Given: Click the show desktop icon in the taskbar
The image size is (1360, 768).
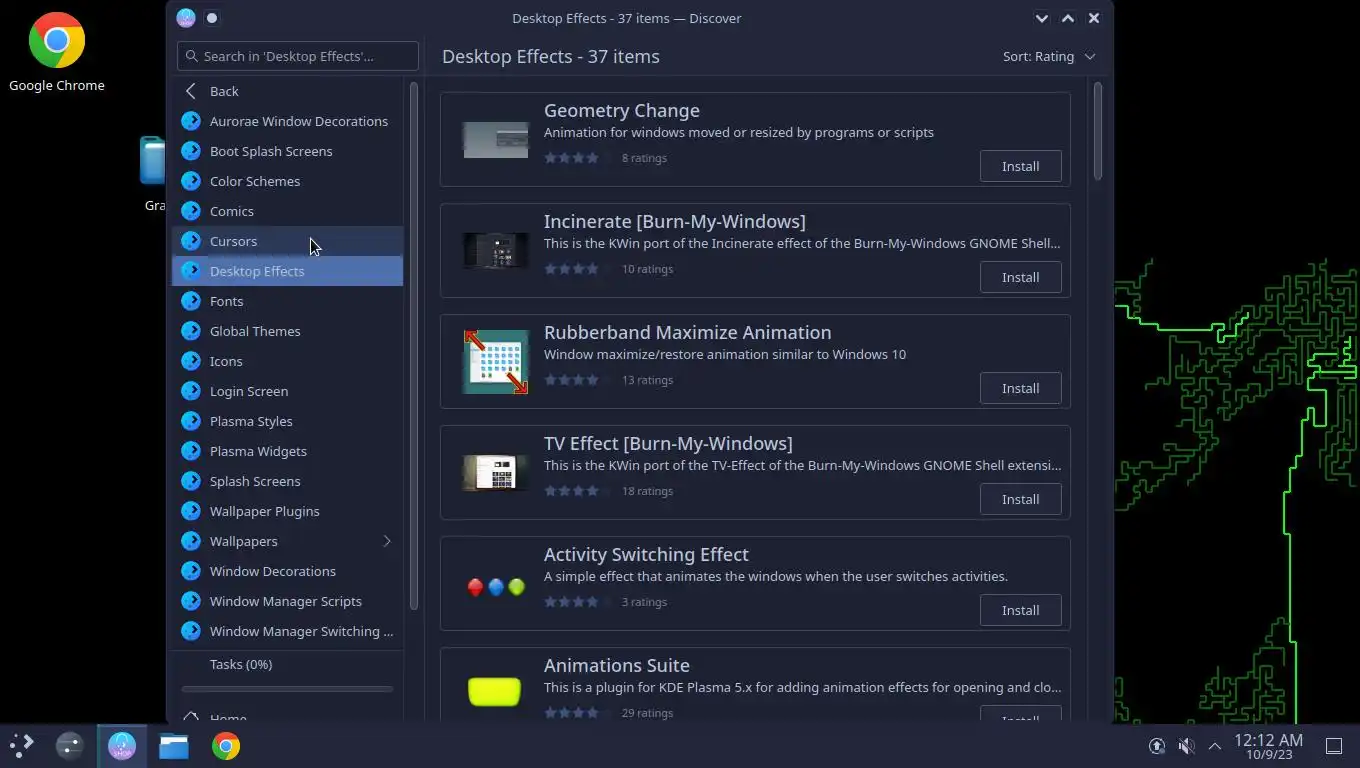Looking at the screenshot, I should pyautogui.click(x=1333, y=746).
